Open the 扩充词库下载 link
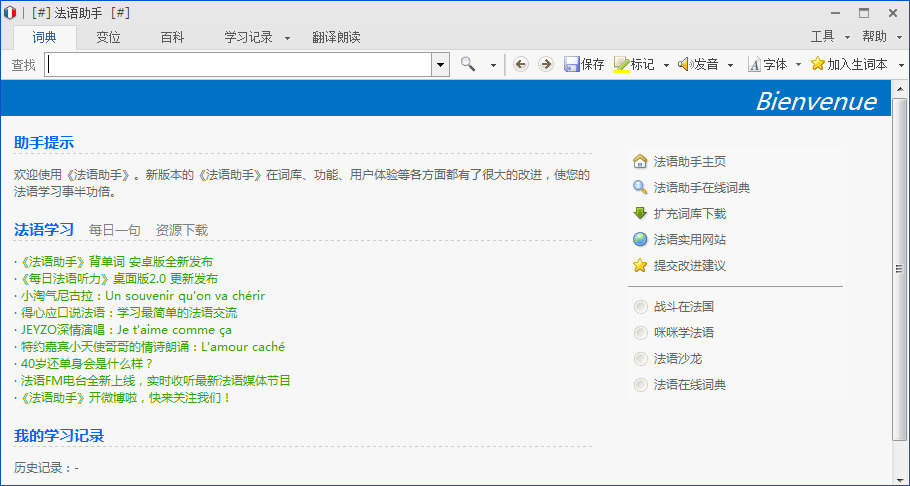 pos(689,214)
